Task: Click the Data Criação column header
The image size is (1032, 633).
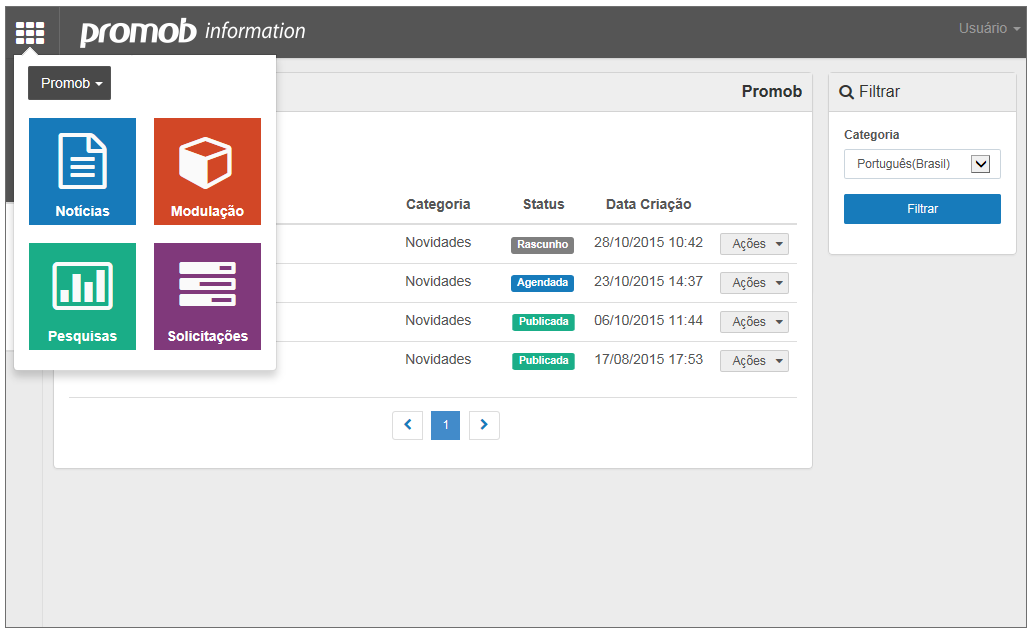Action: click(648, 204)
